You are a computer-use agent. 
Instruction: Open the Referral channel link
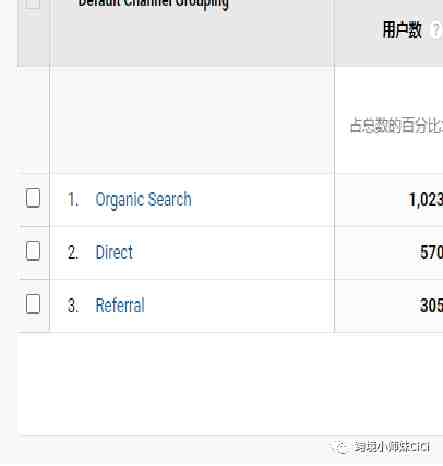tap(120, 305)
